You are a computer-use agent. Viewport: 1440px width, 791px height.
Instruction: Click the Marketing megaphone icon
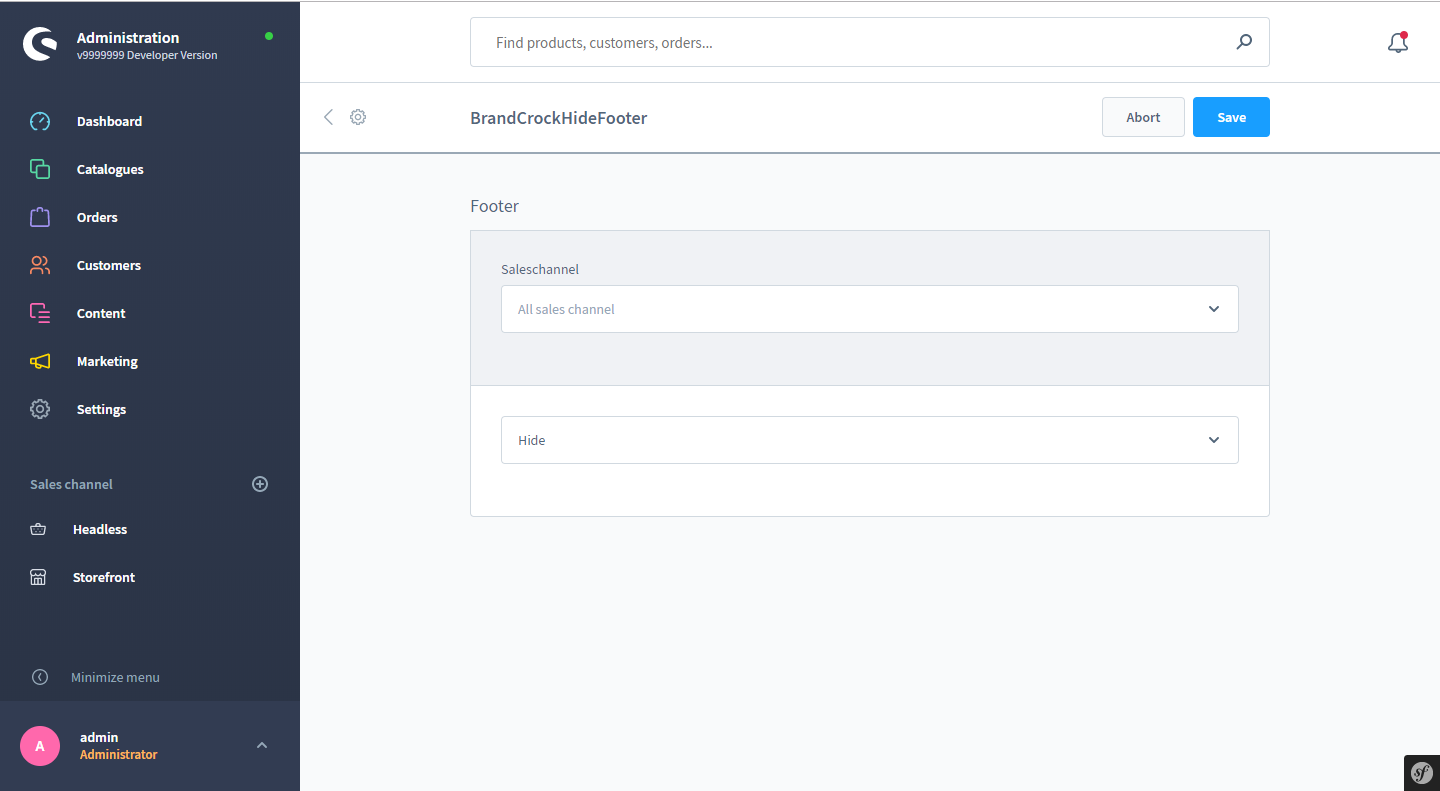[x=40, y=361]
